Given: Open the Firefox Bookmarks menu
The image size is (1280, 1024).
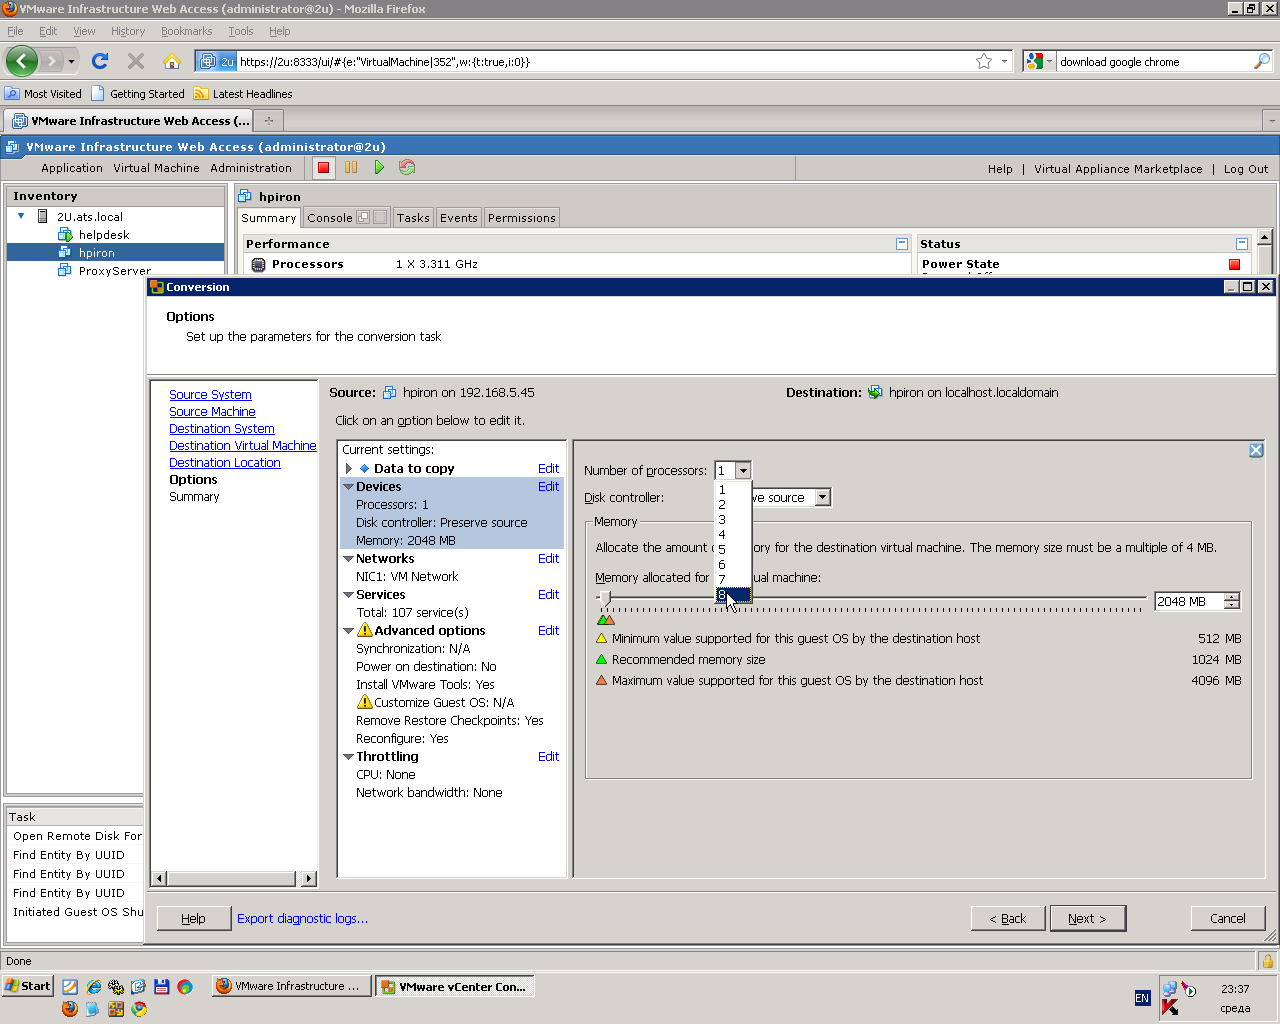Looking at the screenshot, I should pos(186,31).
